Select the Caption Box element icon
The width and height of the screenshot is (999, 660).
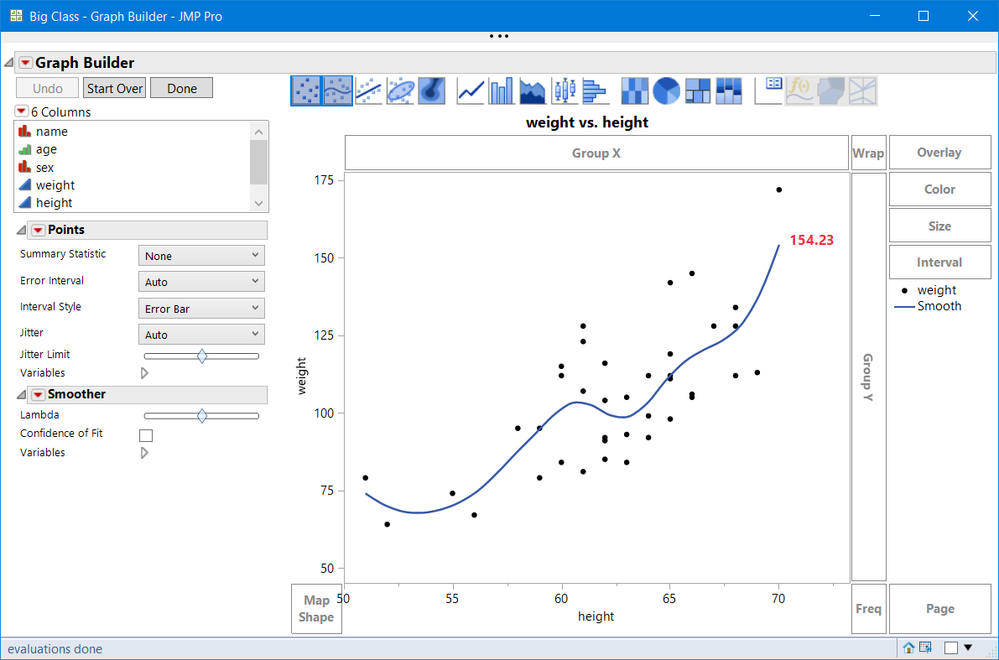(768, 90)
